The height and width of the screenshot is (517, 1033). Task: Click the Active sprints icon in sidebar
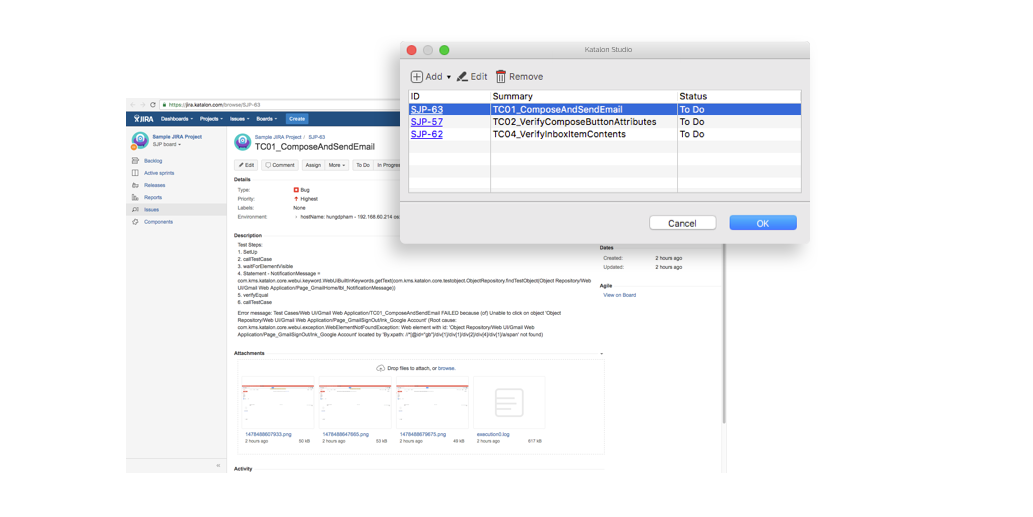click(135, 173)
